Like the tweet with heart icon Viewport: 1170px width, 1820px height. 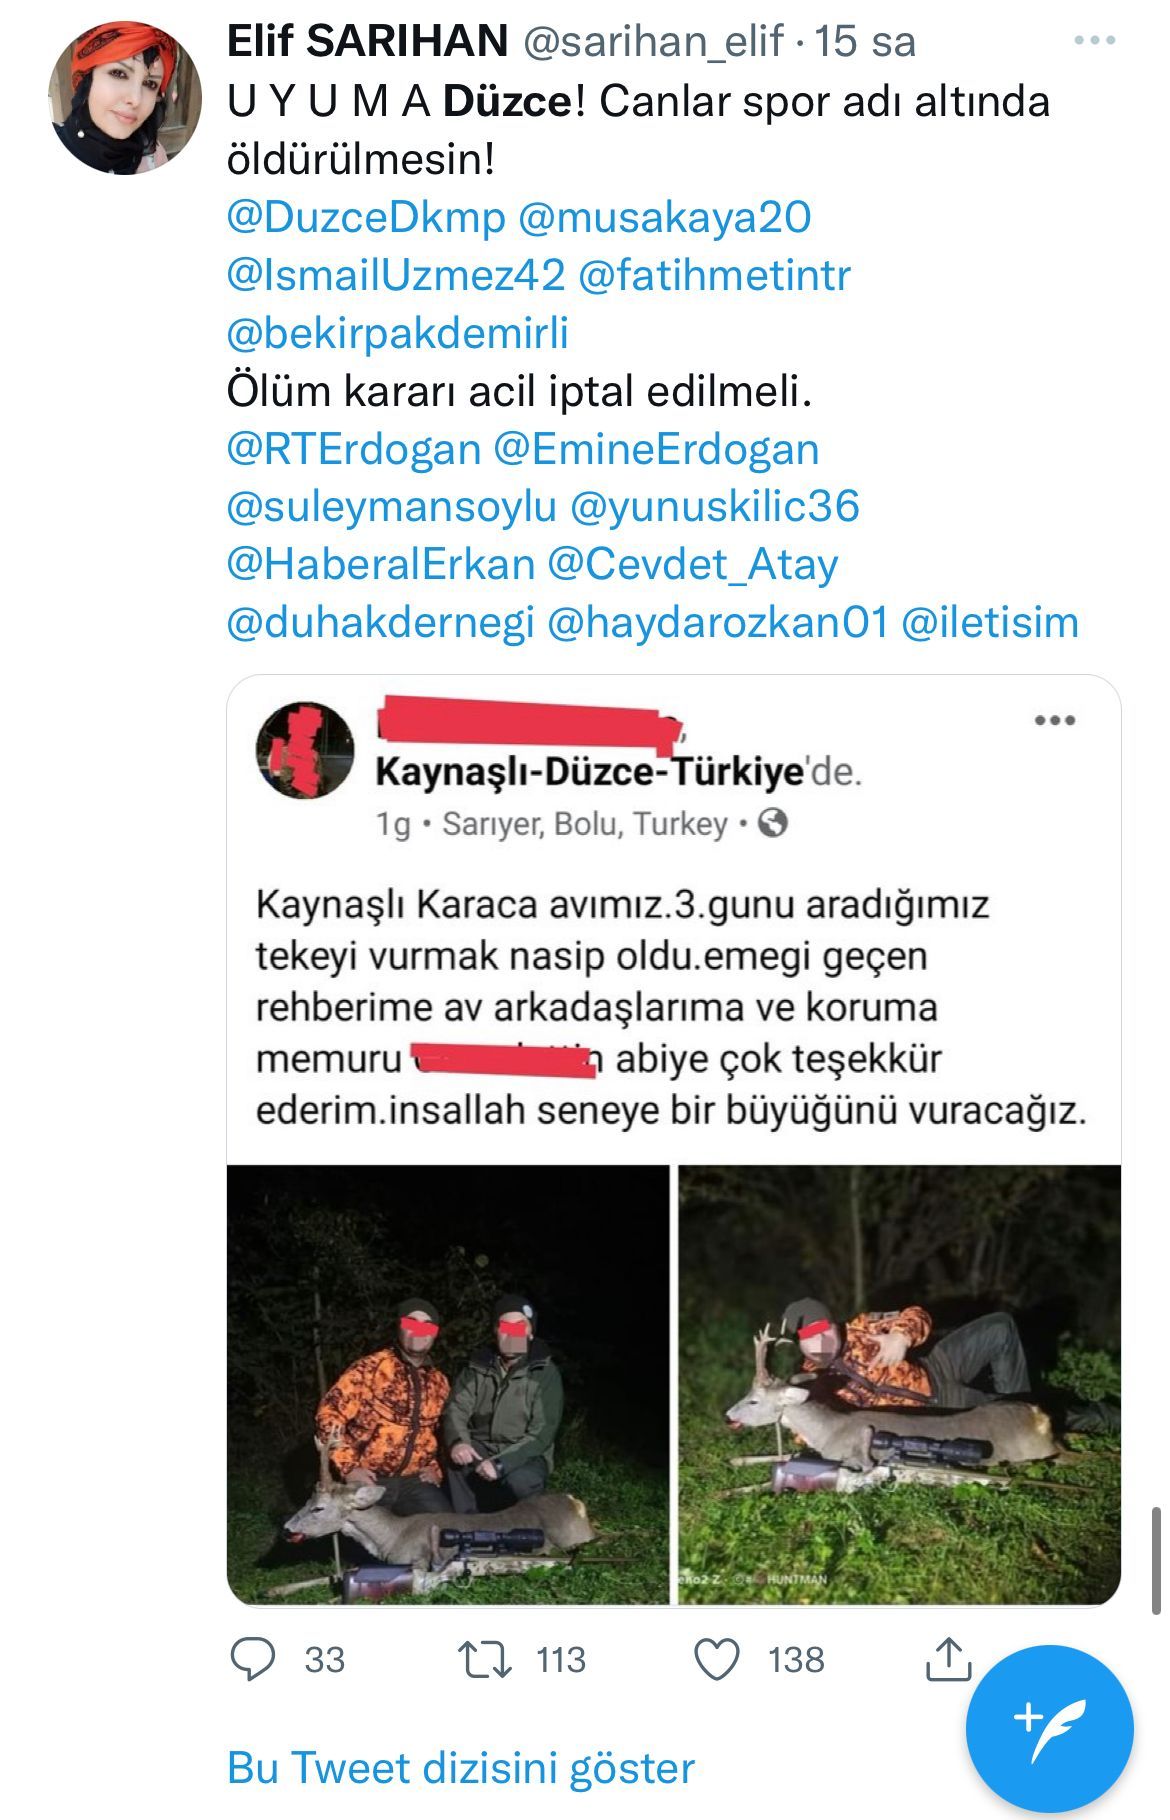[717, 1659]
